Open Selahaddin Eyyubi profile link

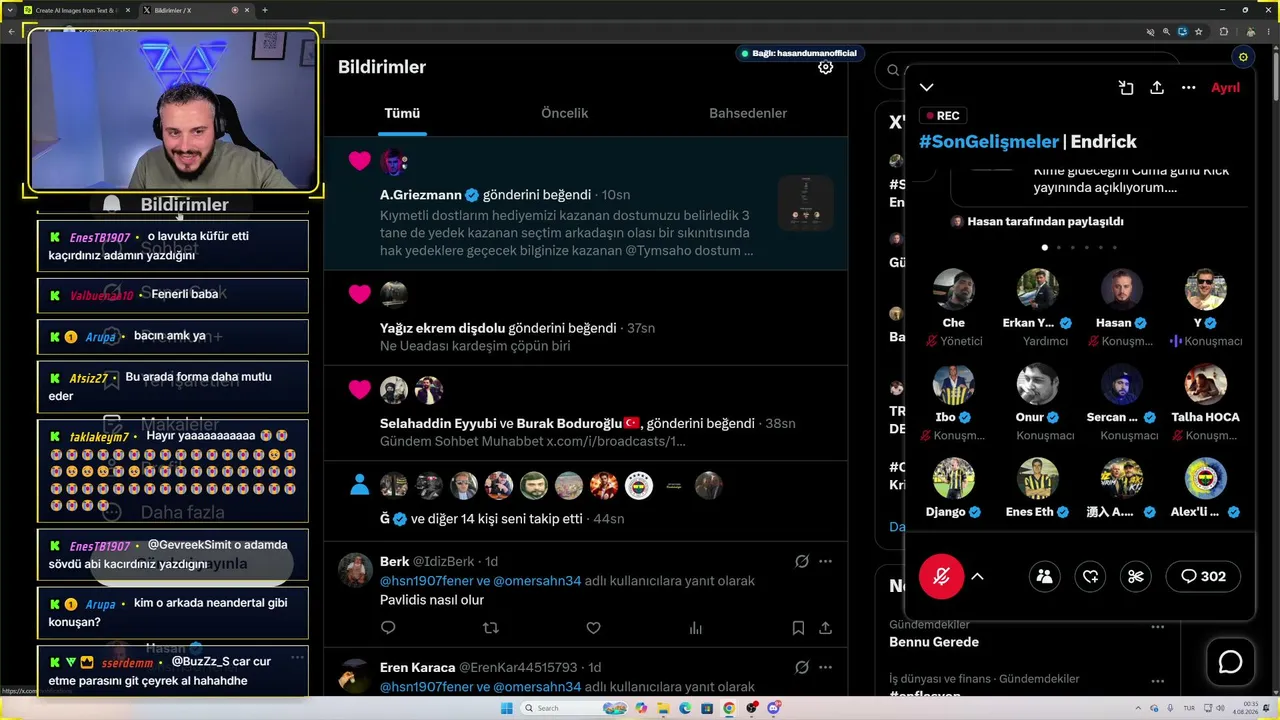[437, 423]
